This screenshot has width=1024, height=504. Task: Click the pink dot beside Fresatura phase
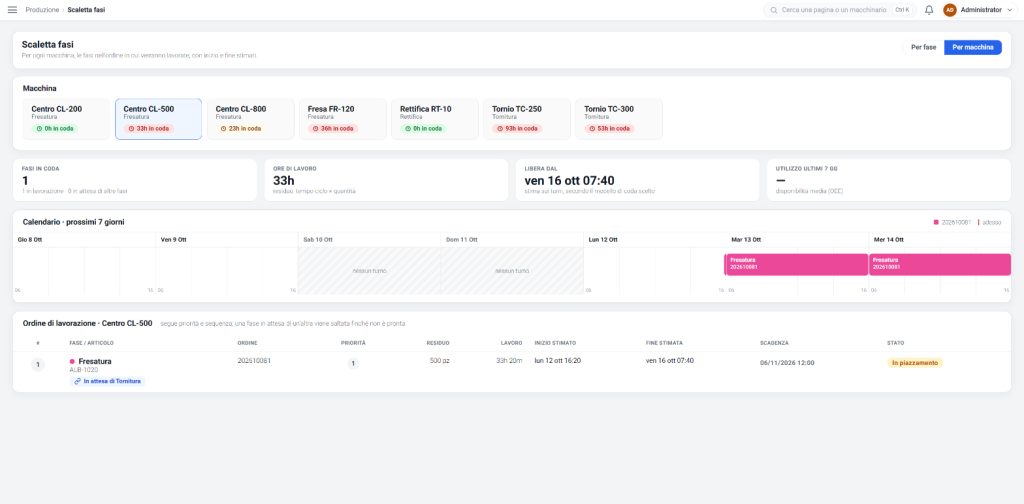[72, 361]
